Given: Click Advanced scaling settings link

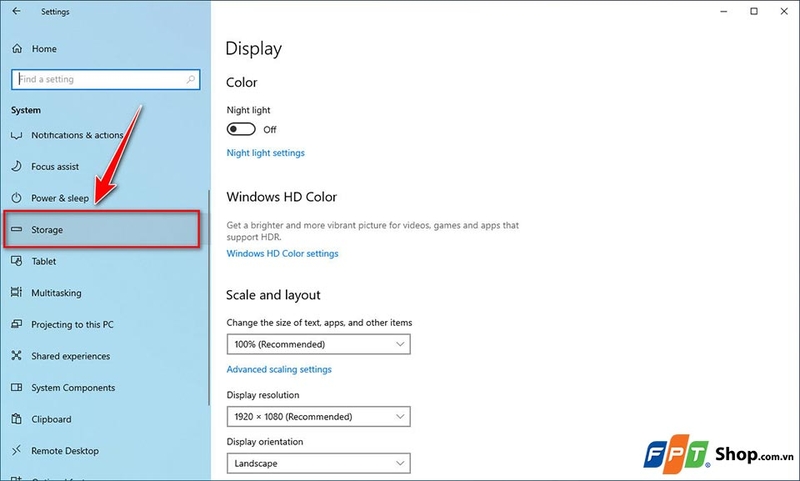Looking at the screenshot, I should pyautogui.click(x=279, y=369).
